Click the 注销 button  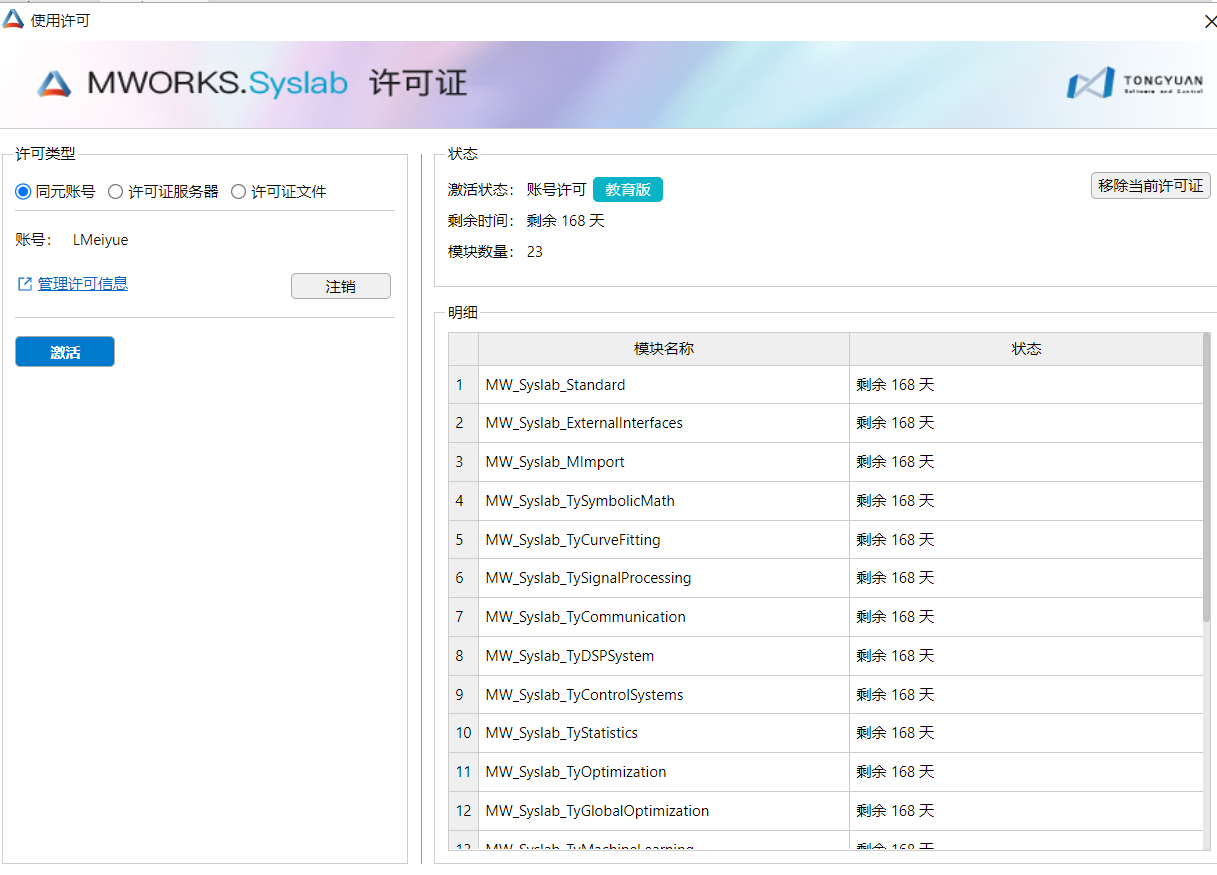[341, 286]
